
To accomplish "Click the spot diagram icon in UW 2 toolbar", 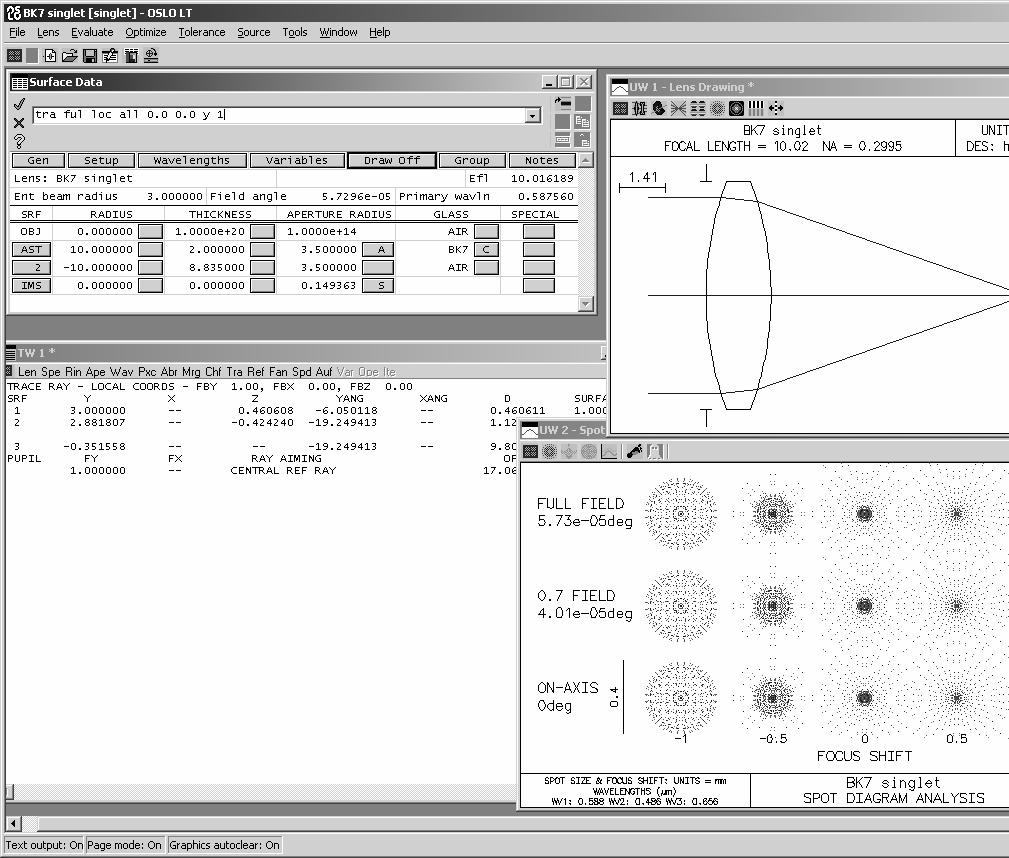I will click(x=550, y=452).
